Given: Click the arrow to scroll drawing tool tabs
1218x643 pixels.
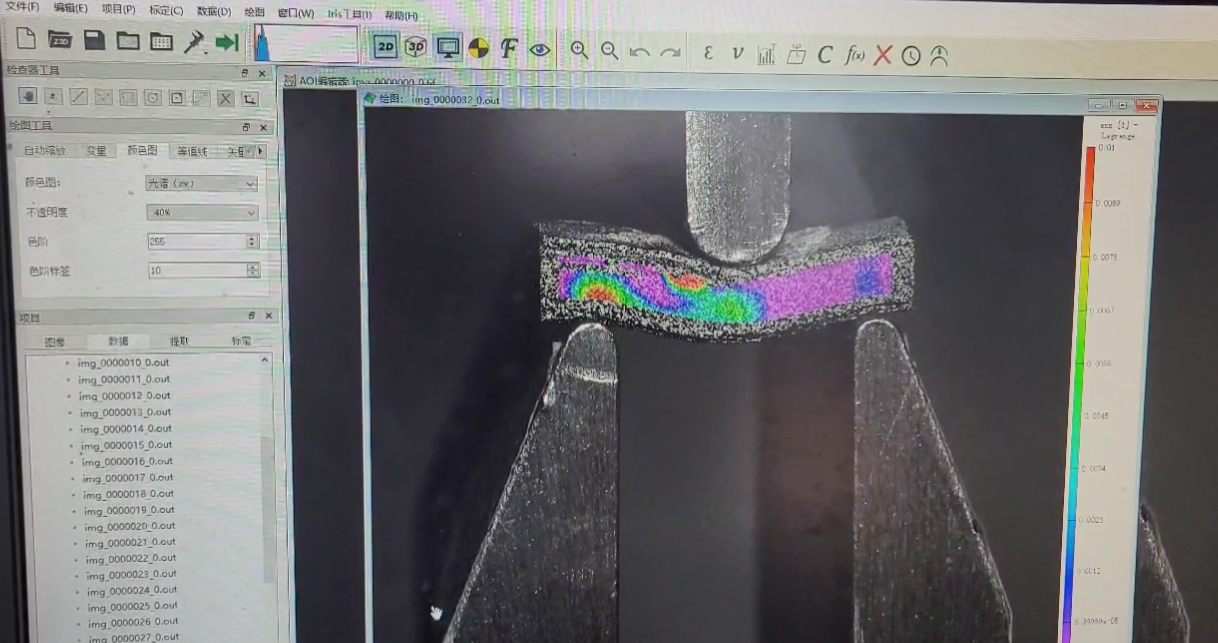Looking at the screenshot, I should [261, 151].
